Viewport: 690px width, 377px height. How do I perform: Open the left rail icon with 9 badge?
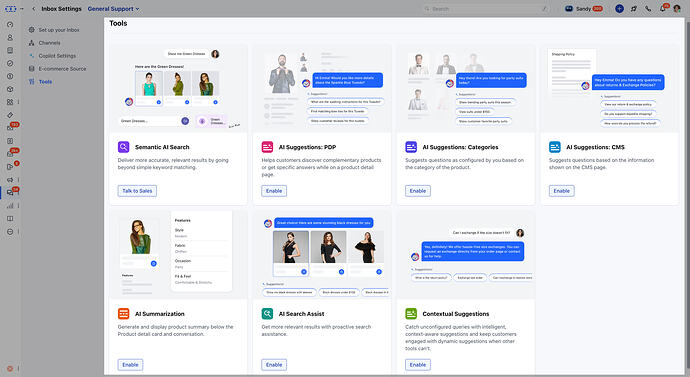[10, 167]
